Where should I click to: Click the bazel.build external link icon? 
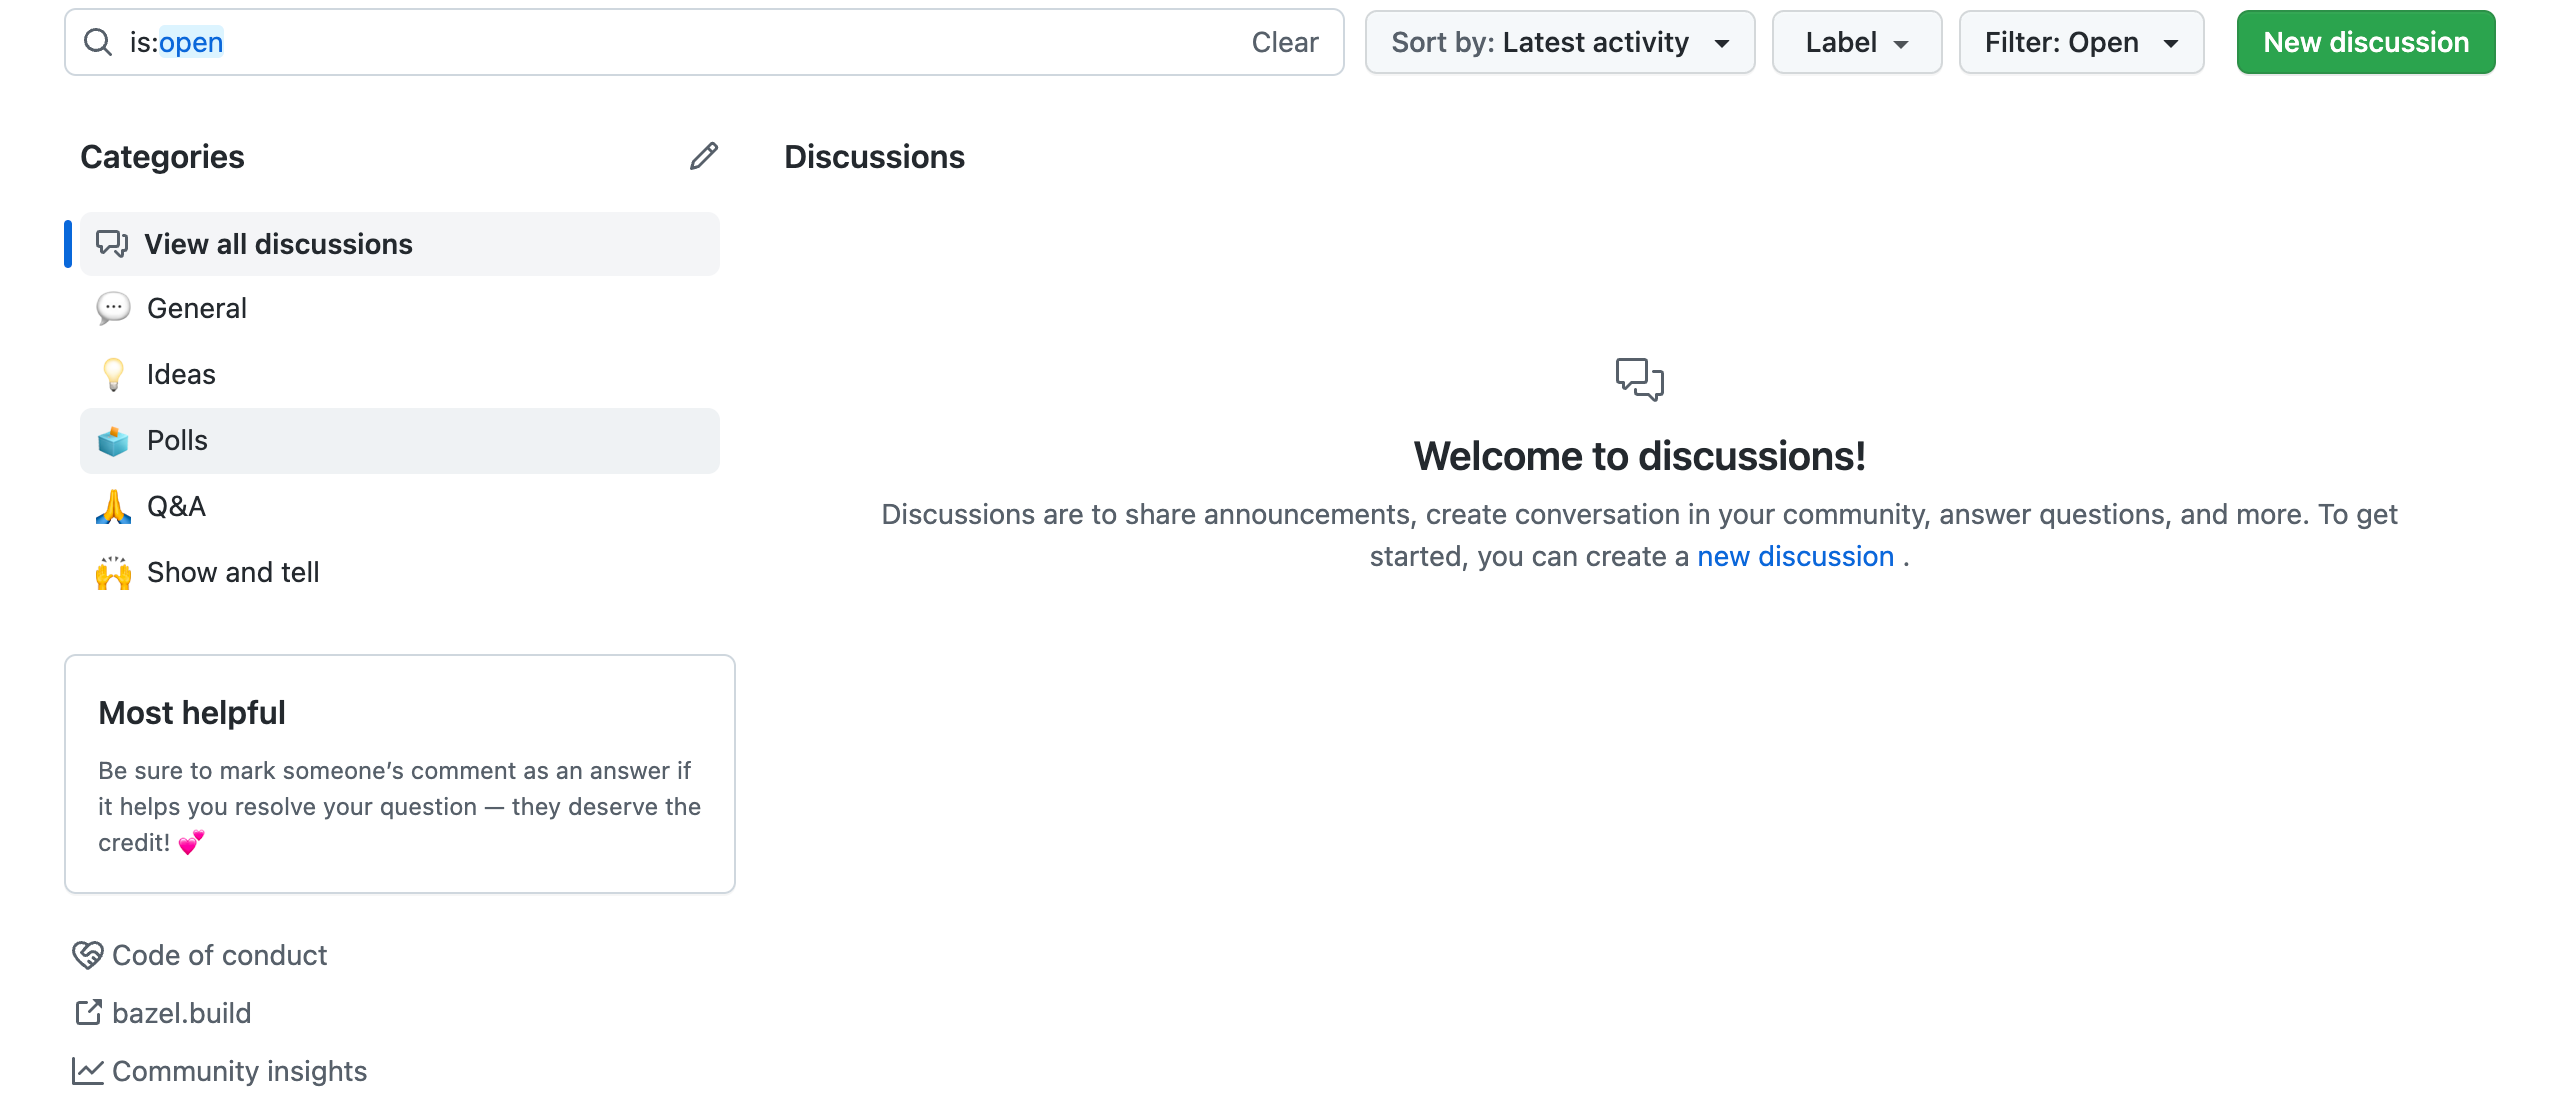88,1013
